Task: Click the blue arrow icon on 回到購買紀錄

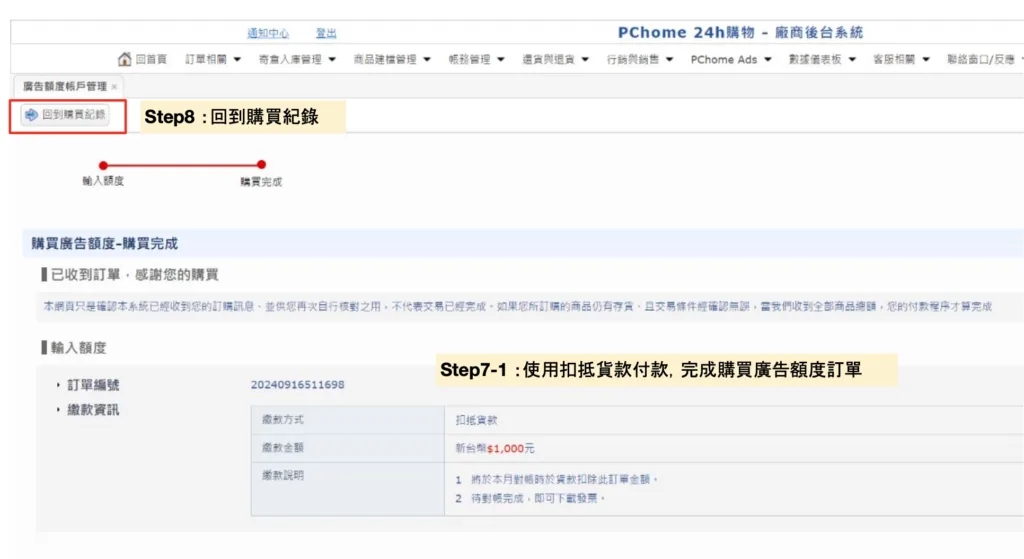Action: (31, 115)
